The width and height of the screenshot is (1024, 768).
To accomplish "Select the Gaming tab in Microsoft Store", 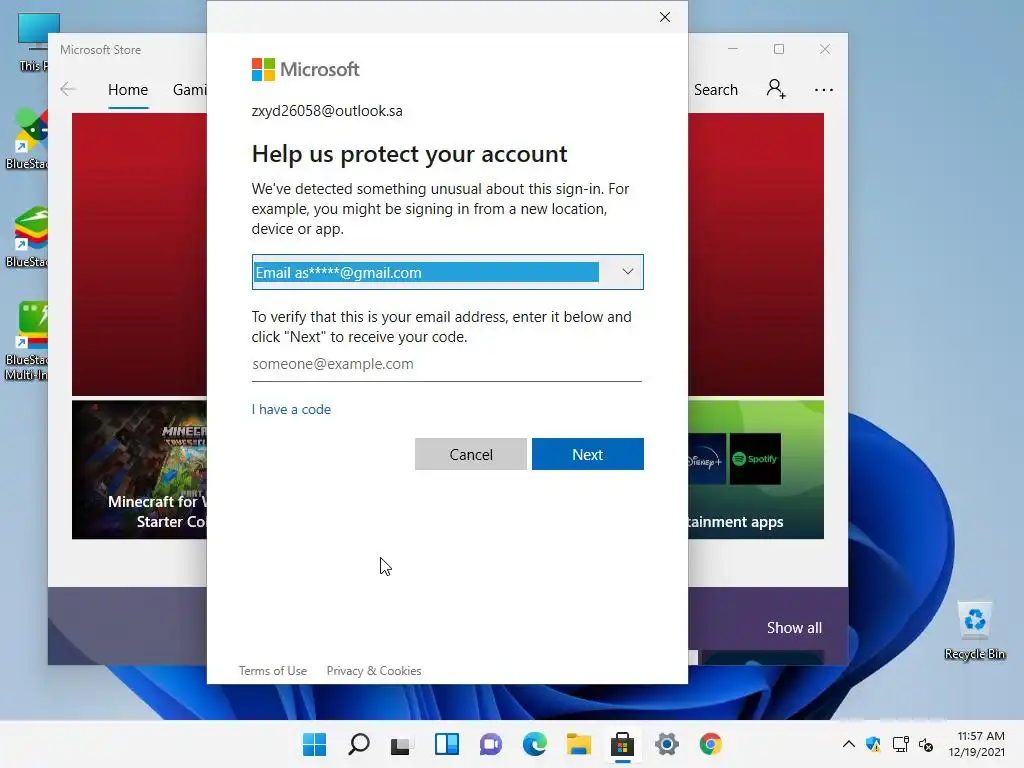I will click(x=189, y=89).
